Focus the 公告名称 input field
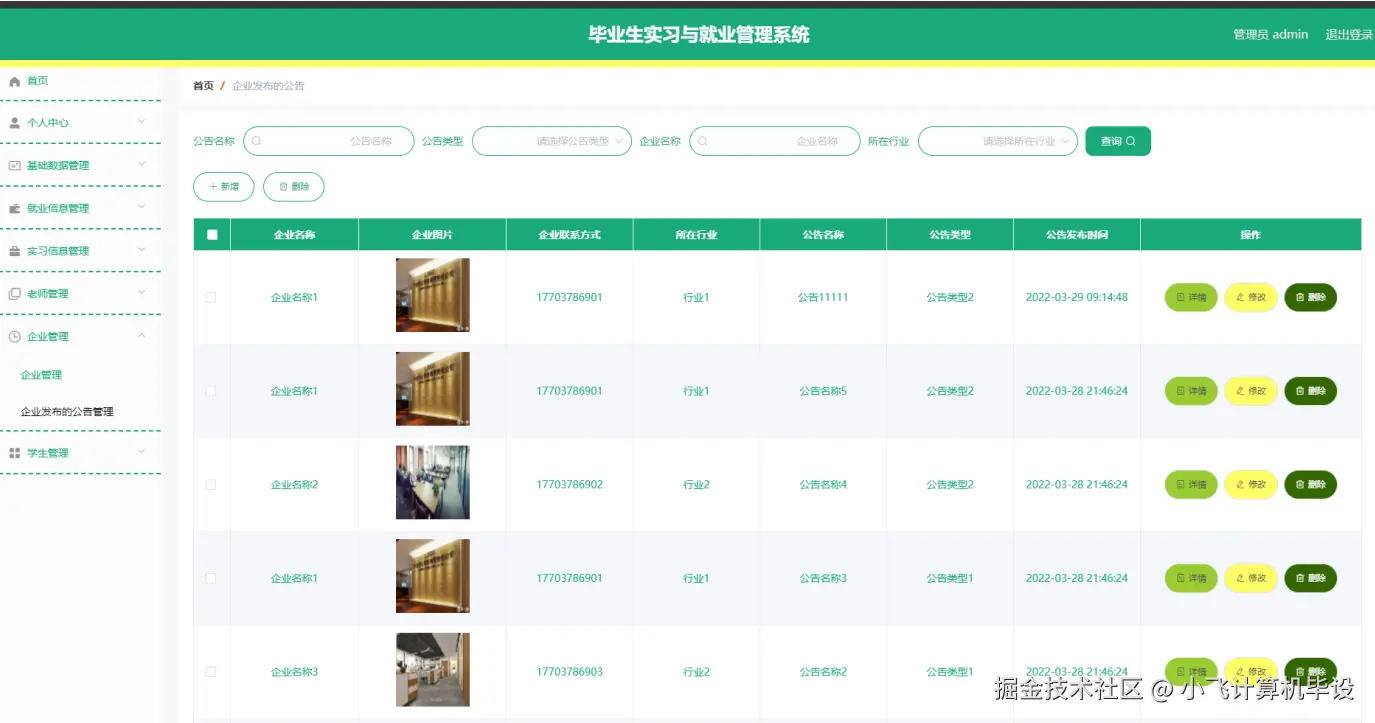Image resolution: width=1375 pixels, height=723 pixels. click(329, 141)
